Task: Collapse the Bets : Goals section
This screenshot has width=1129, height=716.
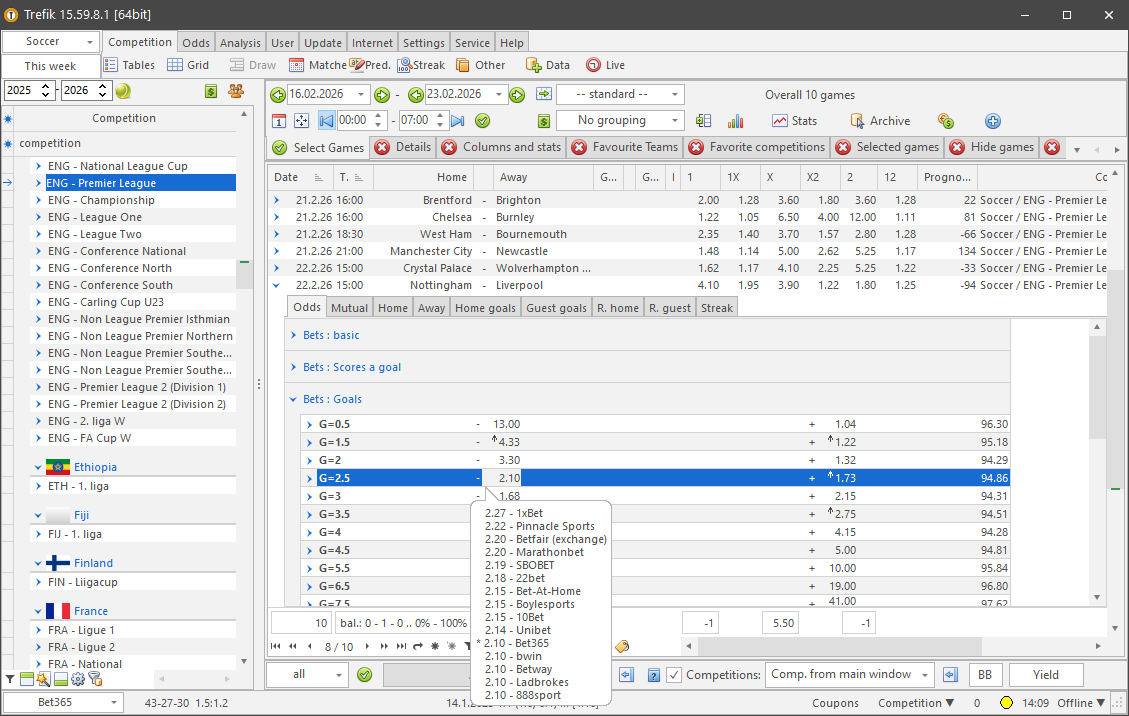Action: pos(293,400)
